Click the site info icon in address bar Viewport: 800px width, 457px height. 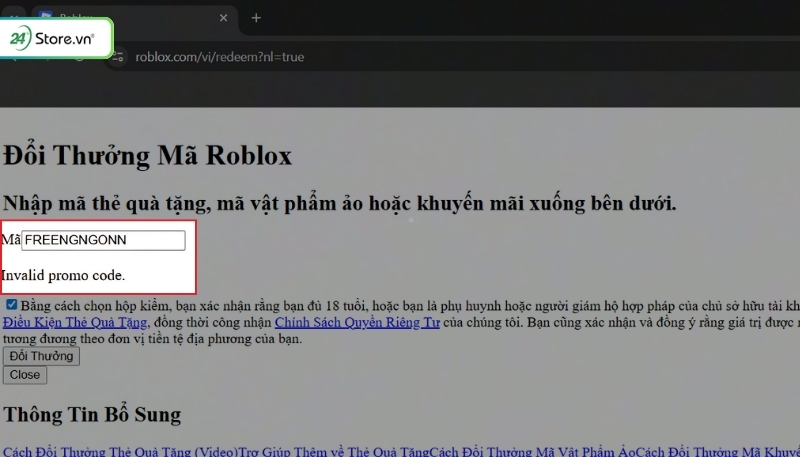(x=120, y=57)
